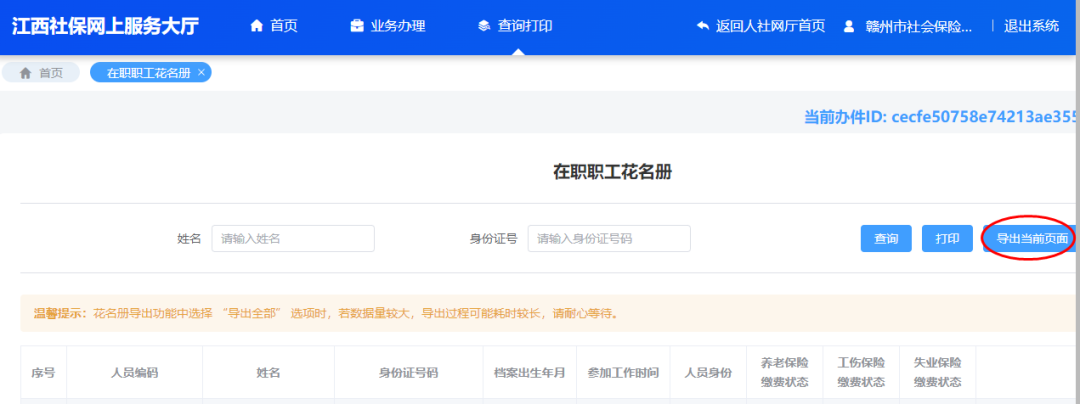Click the house icon in the 首页 breadcrumb tab
Image resolution: width=1080 pixels, height=404 pixels.
pos(25,73)
